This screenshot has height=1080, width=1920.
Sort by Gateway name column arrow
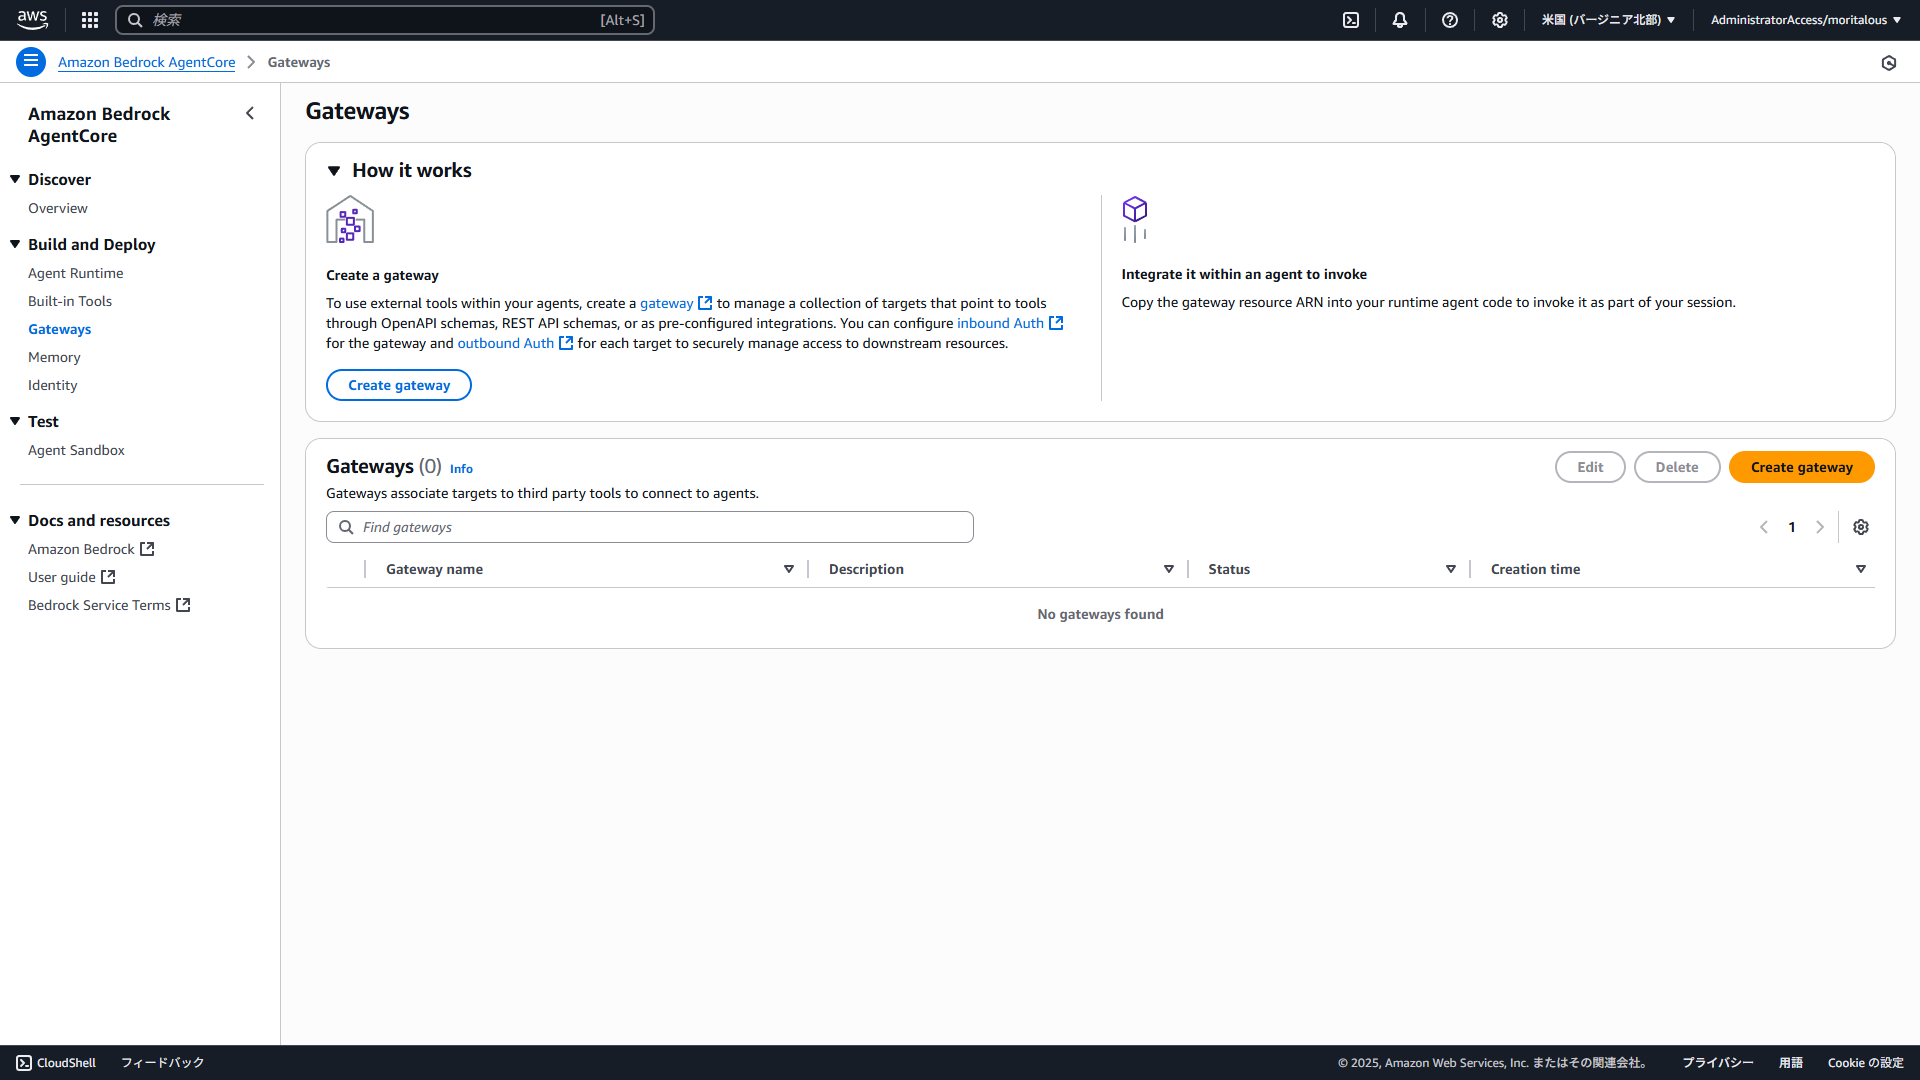(789, 569)
